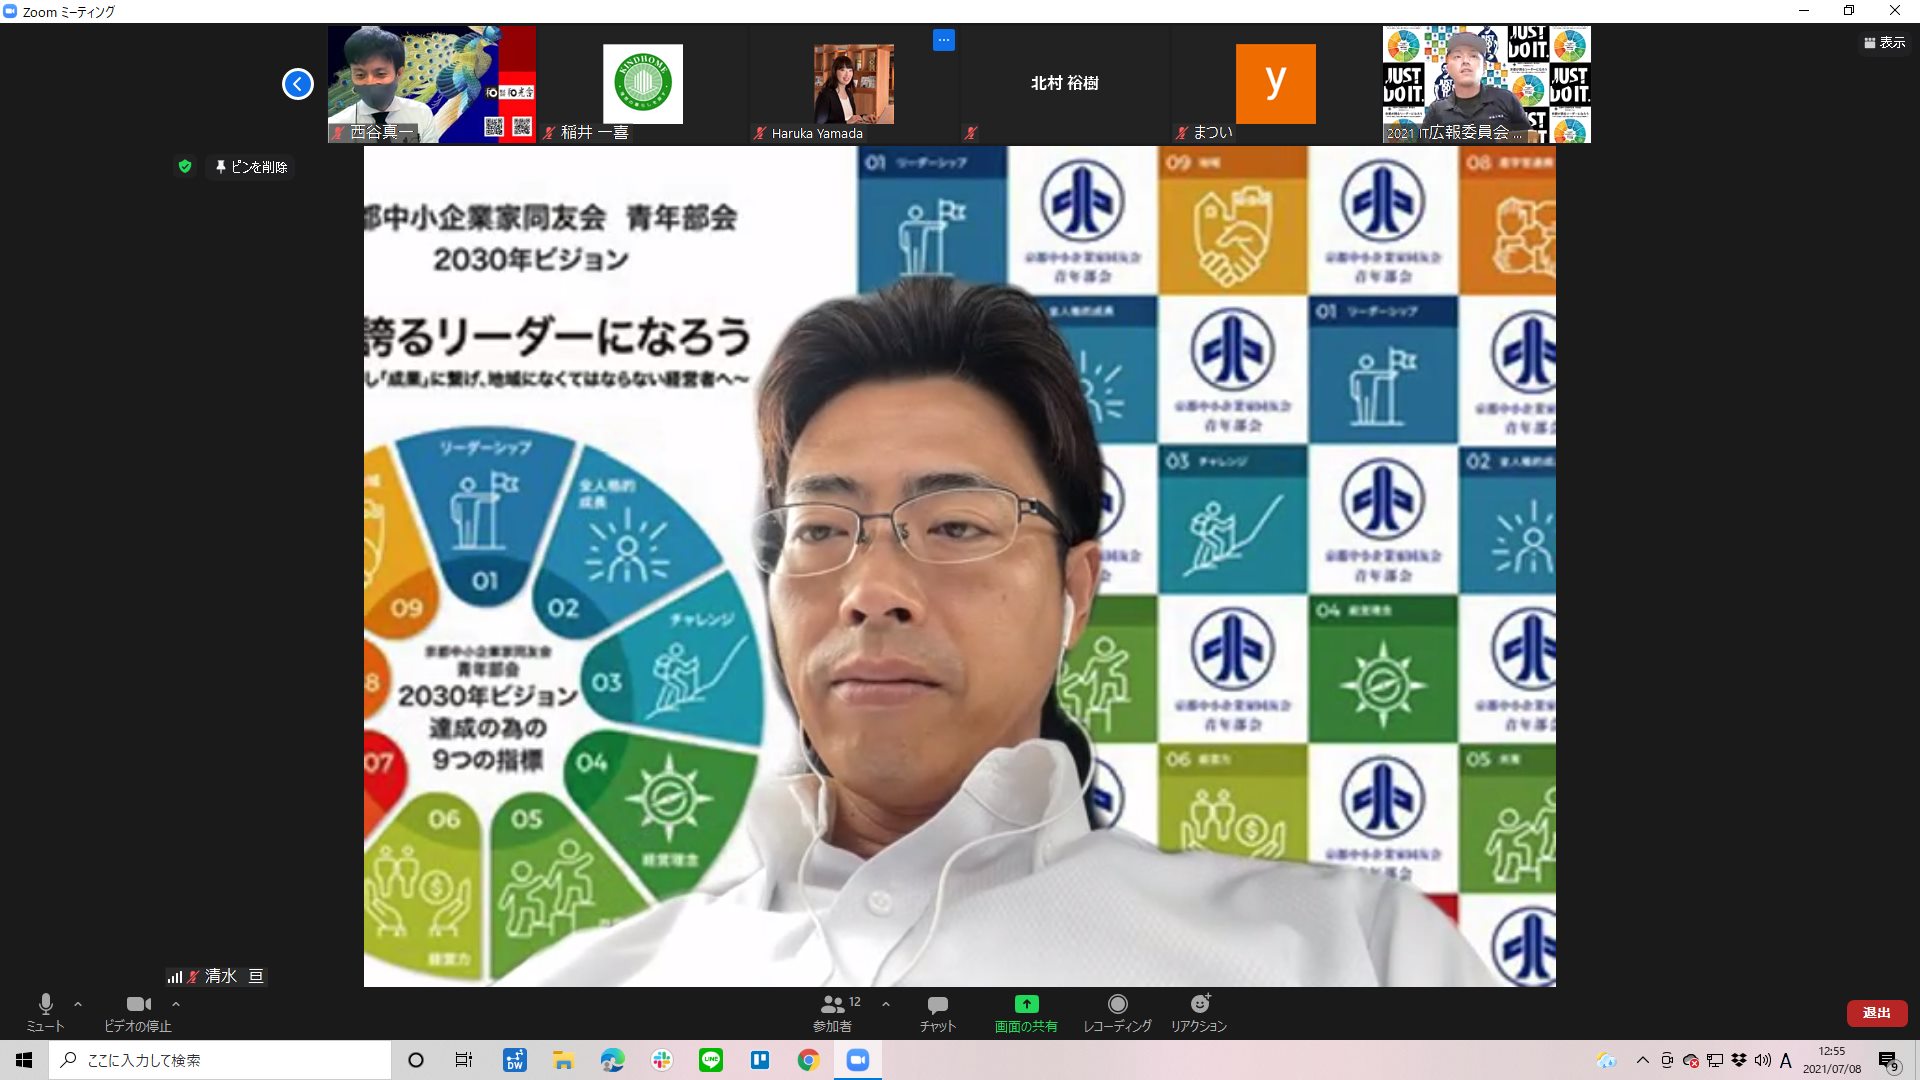Open Microsoft Edge from taskbar
Screen dimensions: 1920x1080
[x=612, y=1060]
